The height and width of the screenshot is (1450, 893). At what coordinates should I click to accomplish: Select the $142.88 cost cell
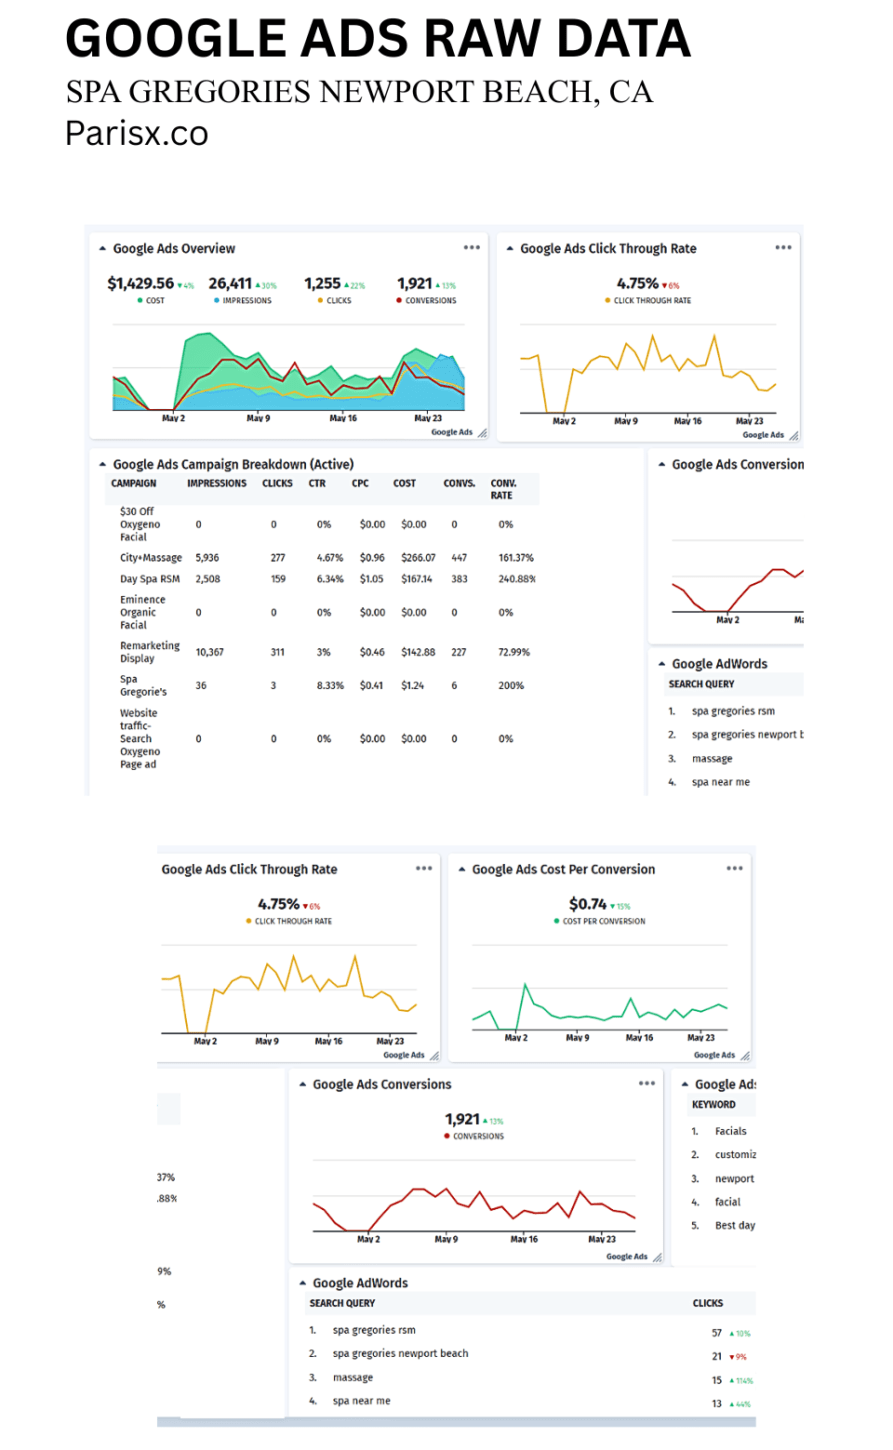tap(419, 652)
